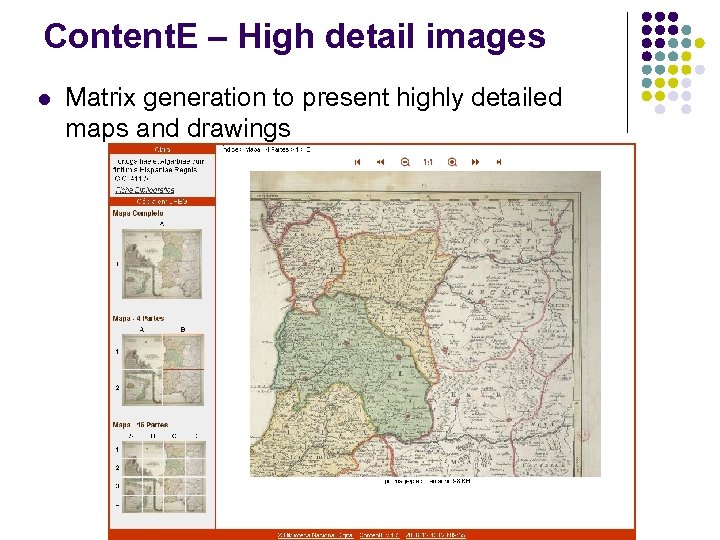The image size is (720, 540).
Task: Open the bibliographic record link under the title
Action: [x=145, y=190]
